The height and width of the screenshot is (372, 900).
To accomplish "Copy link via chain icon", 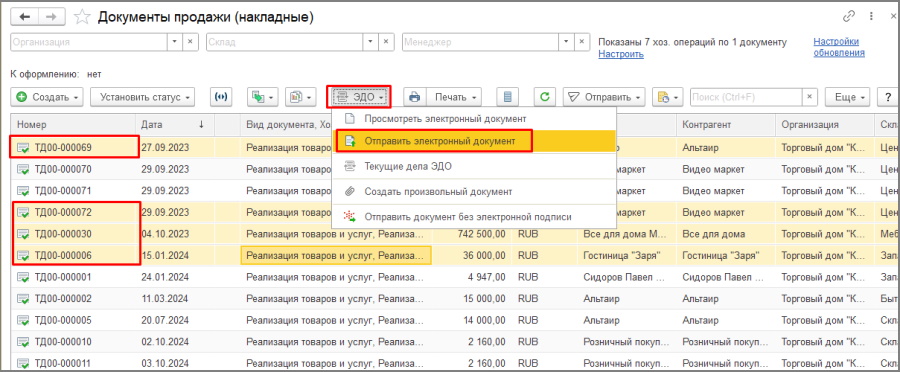I will pyautogui.click(x=848, y=17).
